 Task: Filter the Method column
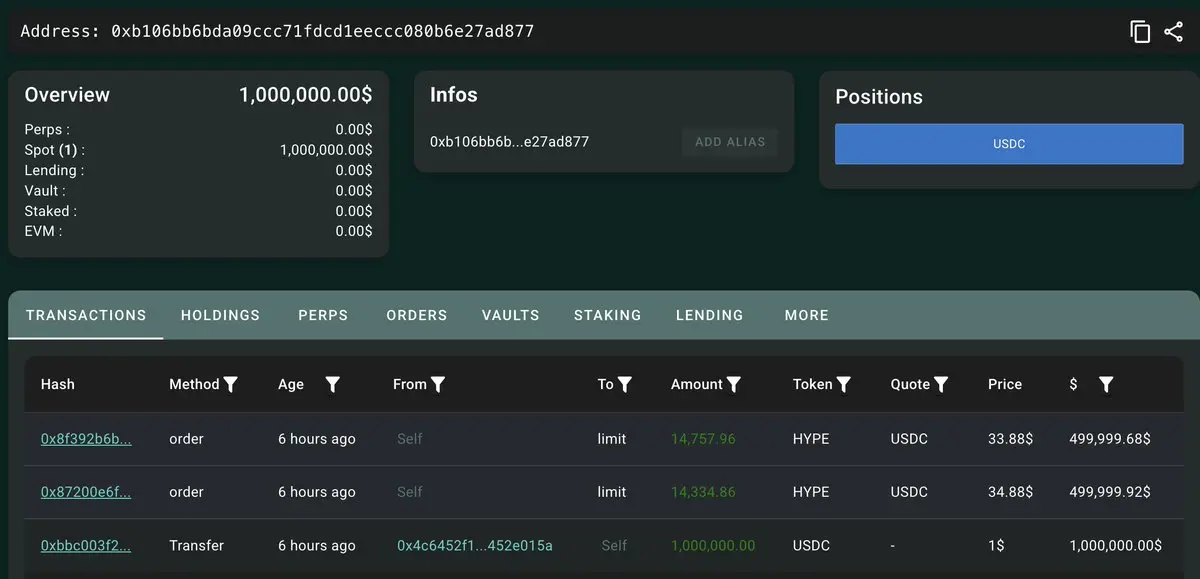(x=231, y=384)
